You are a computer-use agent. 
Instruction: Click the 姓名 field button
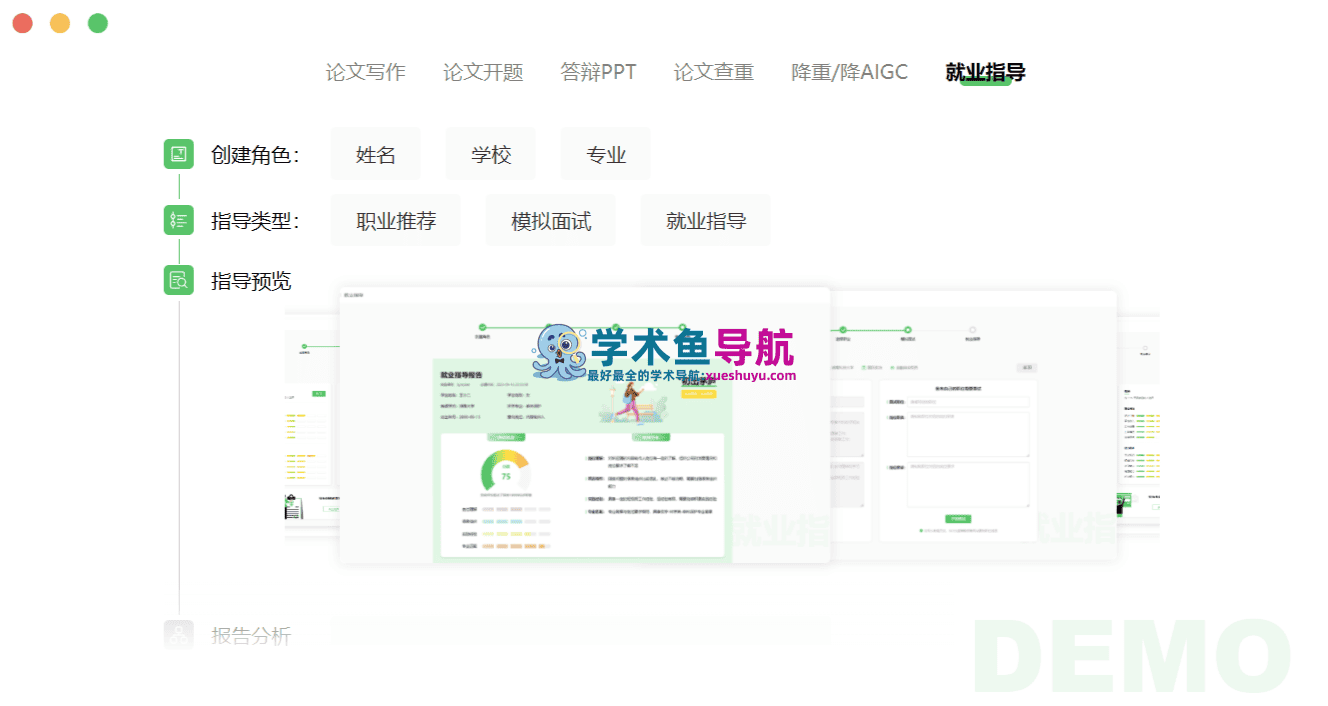tap(376, 154)
